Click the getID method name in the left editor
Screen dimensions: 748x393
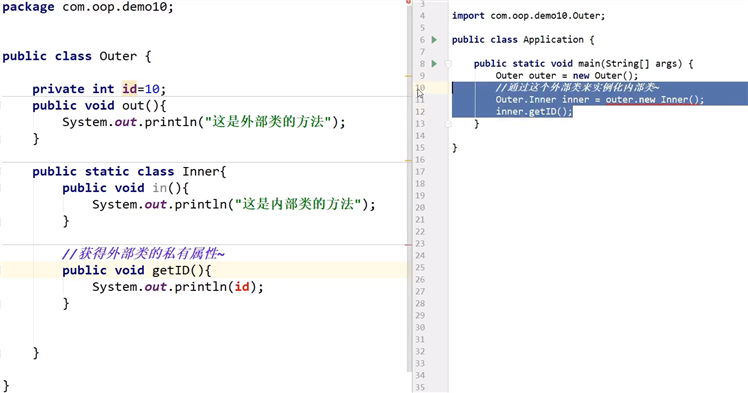(171, 270)
